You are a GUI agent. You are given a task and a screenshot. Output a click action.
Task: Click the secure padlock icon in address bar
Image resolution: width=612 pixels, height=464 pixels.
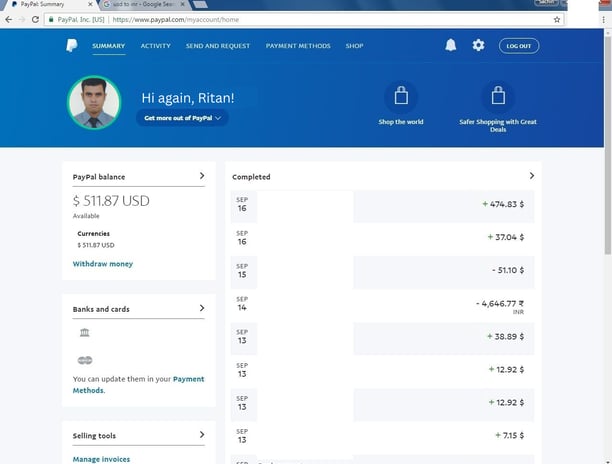pos(51,20)
